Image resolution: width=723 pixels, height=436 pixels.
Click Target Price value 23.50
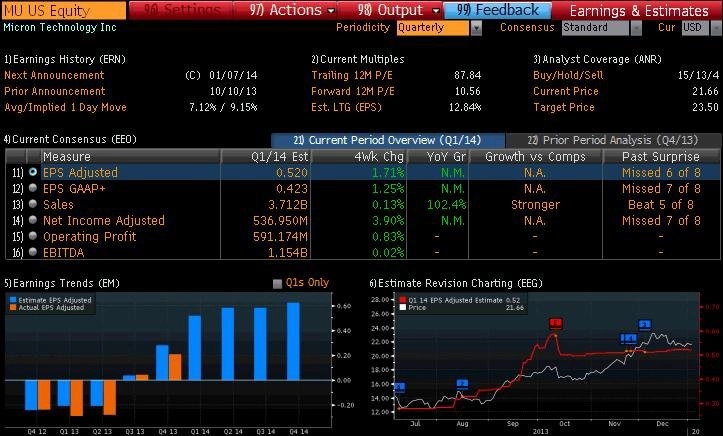coord(705,107)
